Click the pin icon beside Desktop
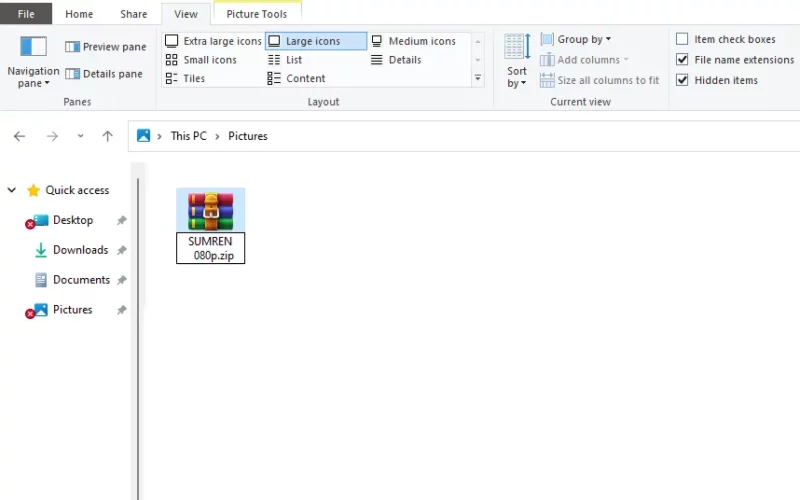Screen dimensions: 800x500 [121, 220]
